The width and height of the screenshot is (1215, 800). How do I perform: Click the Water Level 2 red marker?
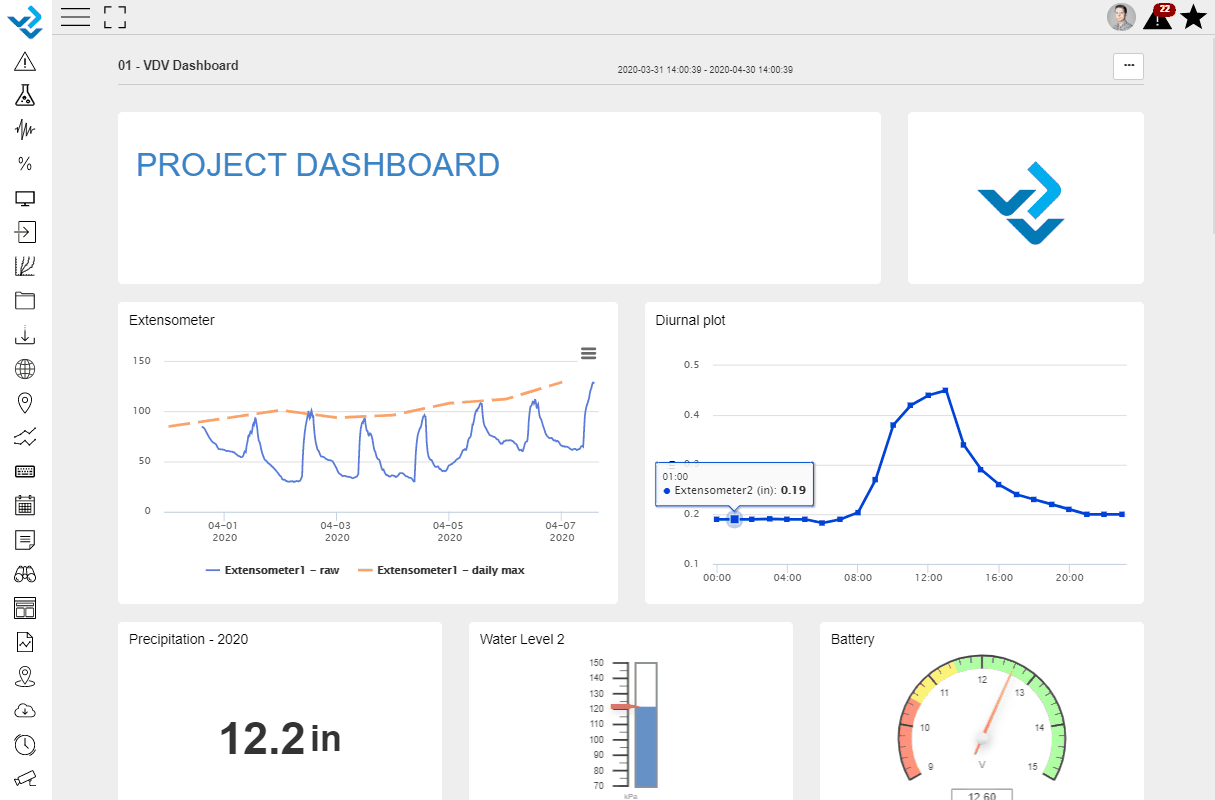click(x=623, y=707)
